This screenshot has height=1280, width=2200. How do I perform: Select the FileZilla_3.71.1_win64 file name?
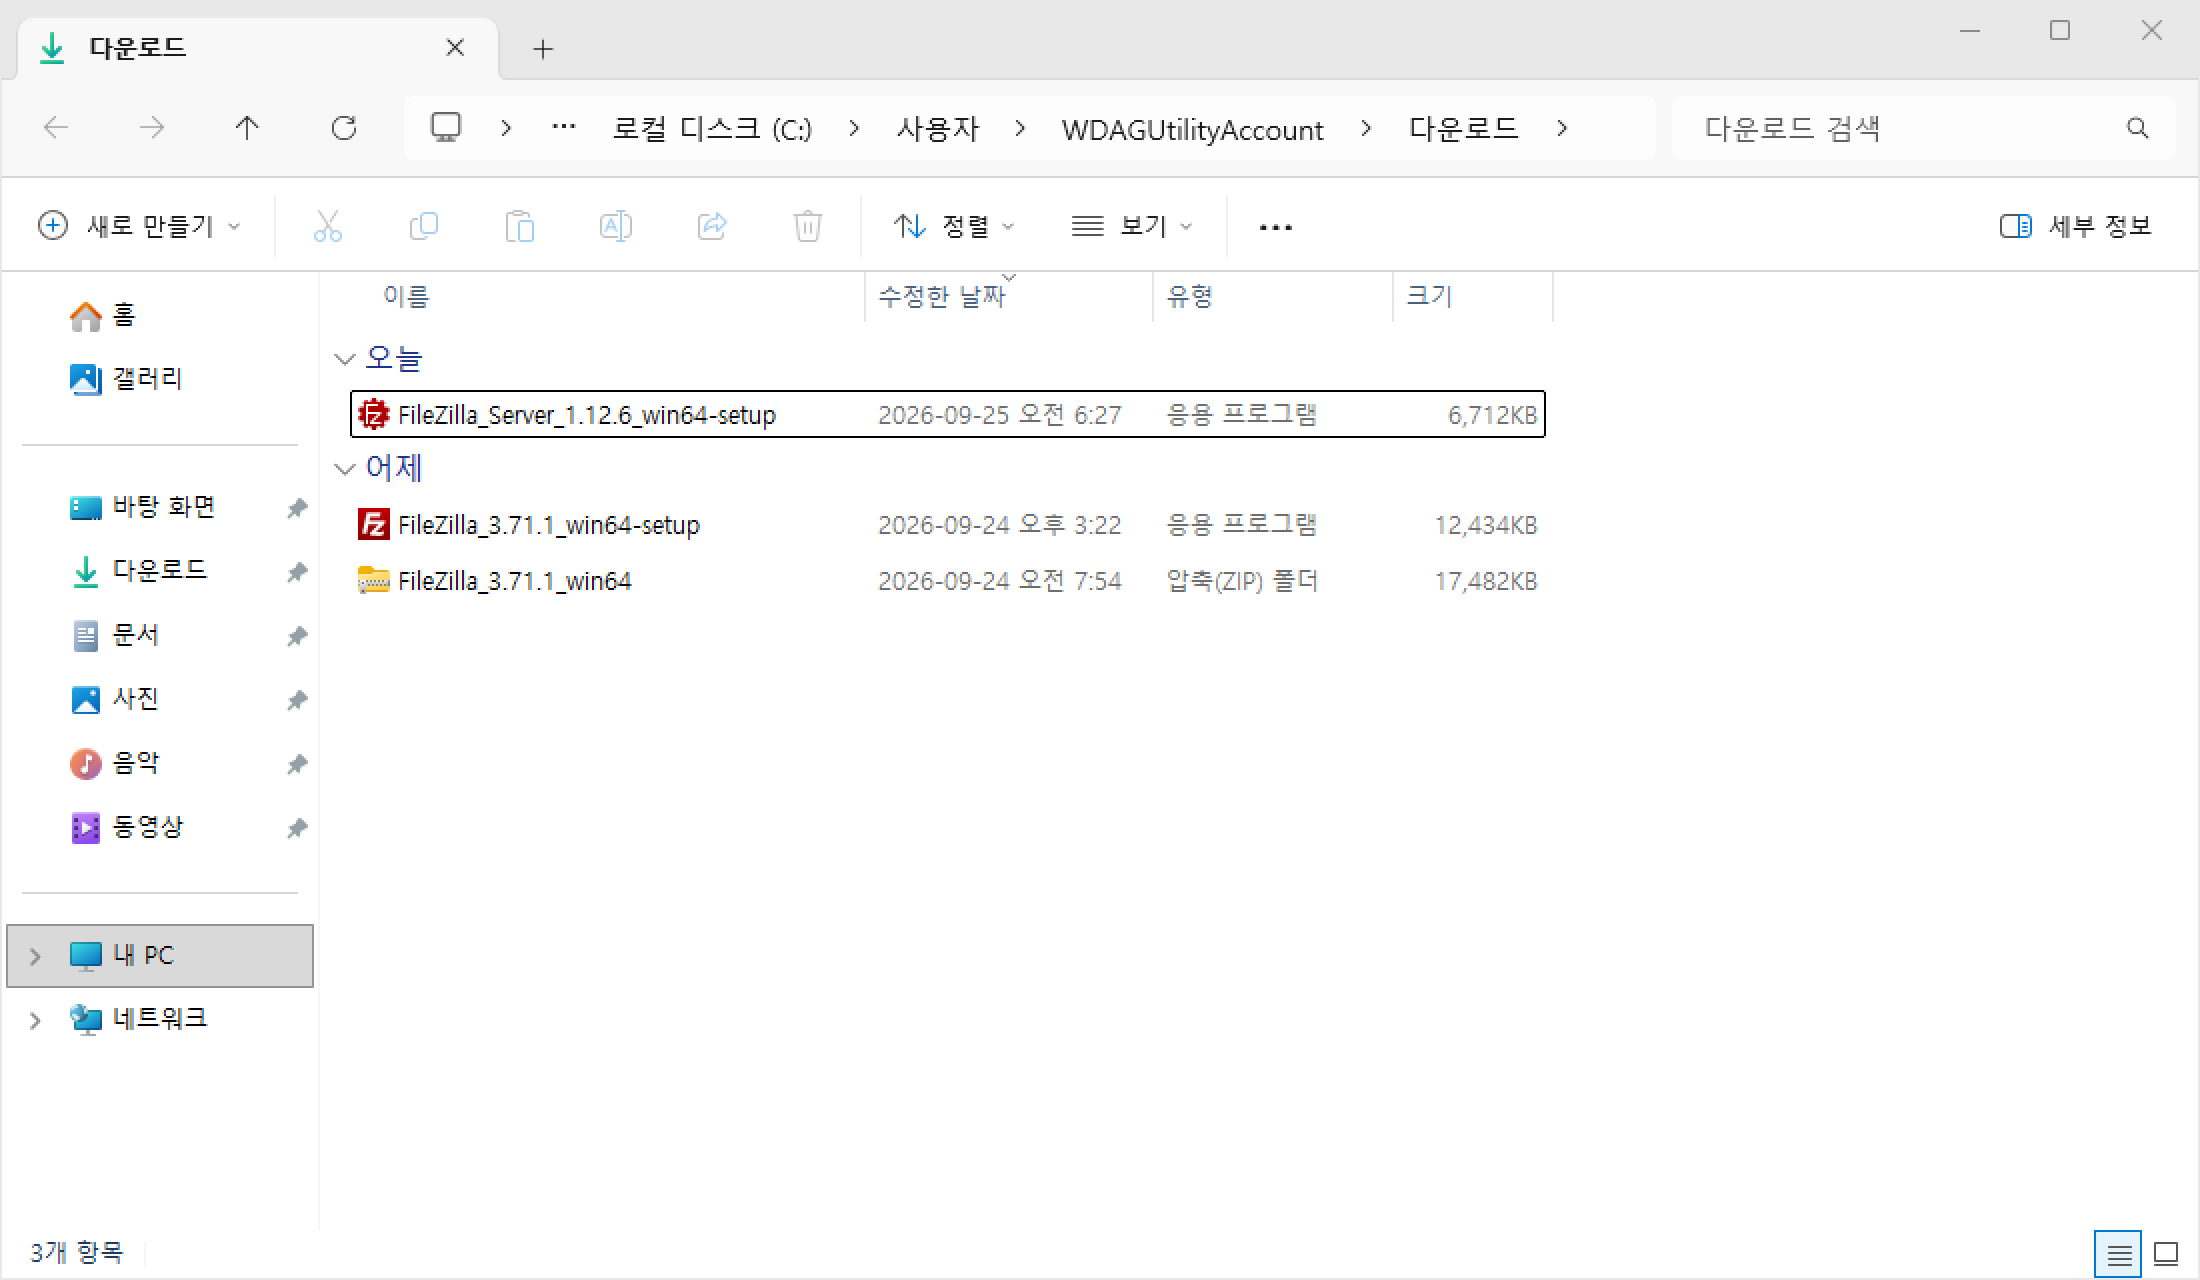515,581
